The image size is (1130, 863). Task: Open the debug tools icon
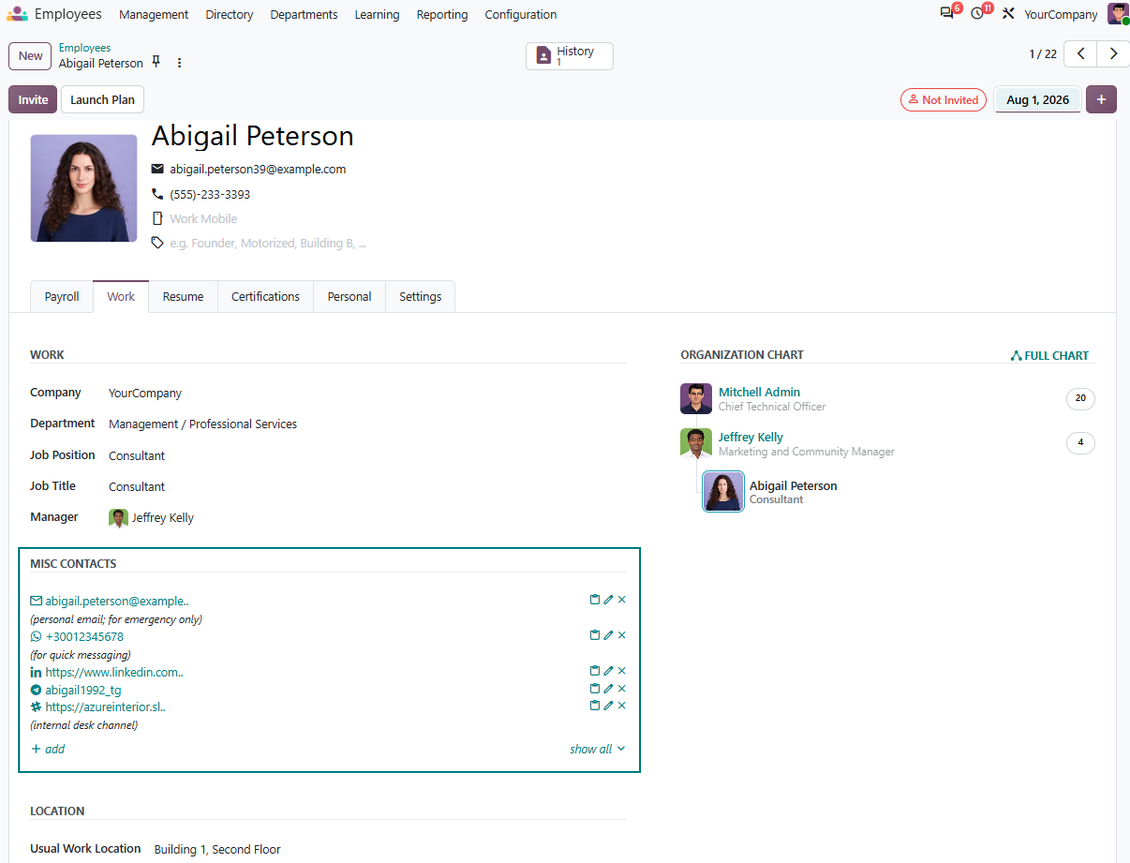(1008, 14)
